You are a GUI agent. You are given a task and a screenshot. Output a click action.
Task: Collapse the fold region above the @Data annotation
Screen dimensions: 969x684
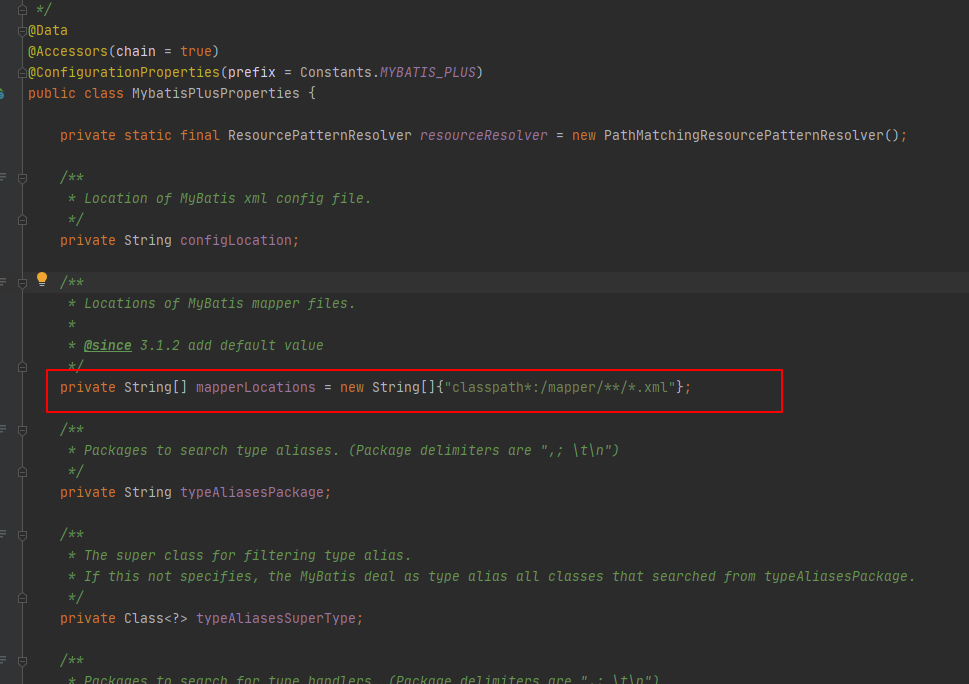coord(22,9)
